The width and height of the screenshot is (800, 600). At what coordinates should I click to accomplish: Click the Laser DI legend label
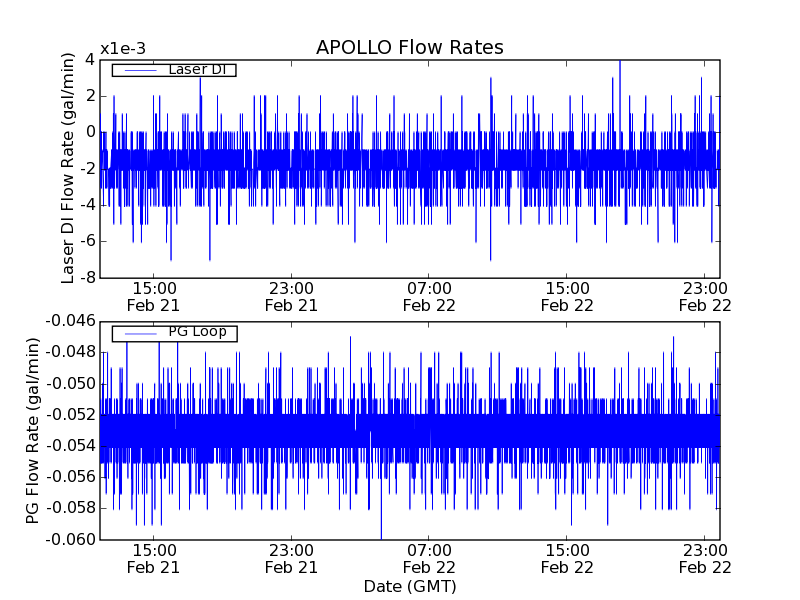(197, 69)
